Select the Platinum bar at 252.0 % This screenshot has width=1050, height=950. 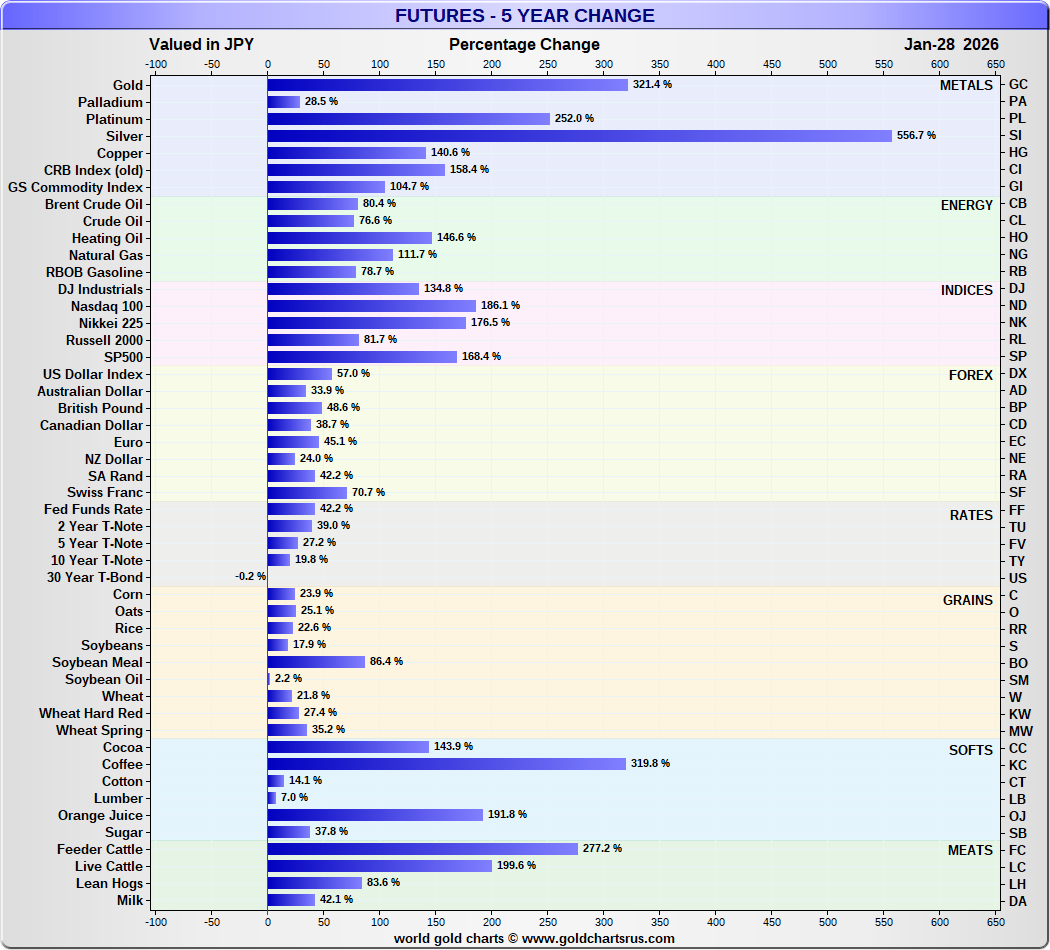pos(408,119)
